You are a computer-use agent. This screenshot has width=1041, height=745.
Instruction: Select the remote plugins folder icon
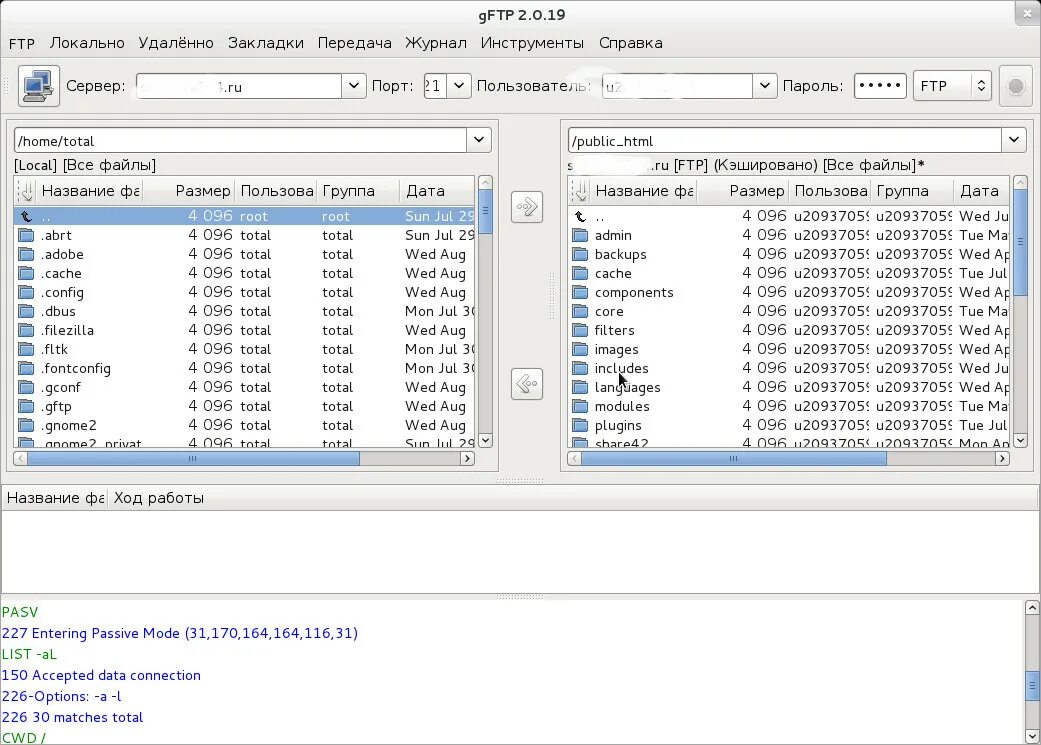point(580,426)
